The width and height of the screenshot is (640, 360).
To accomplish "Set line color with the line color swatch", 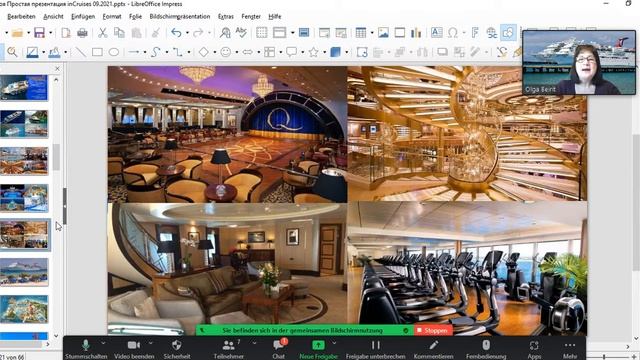I will pos(32,52).
